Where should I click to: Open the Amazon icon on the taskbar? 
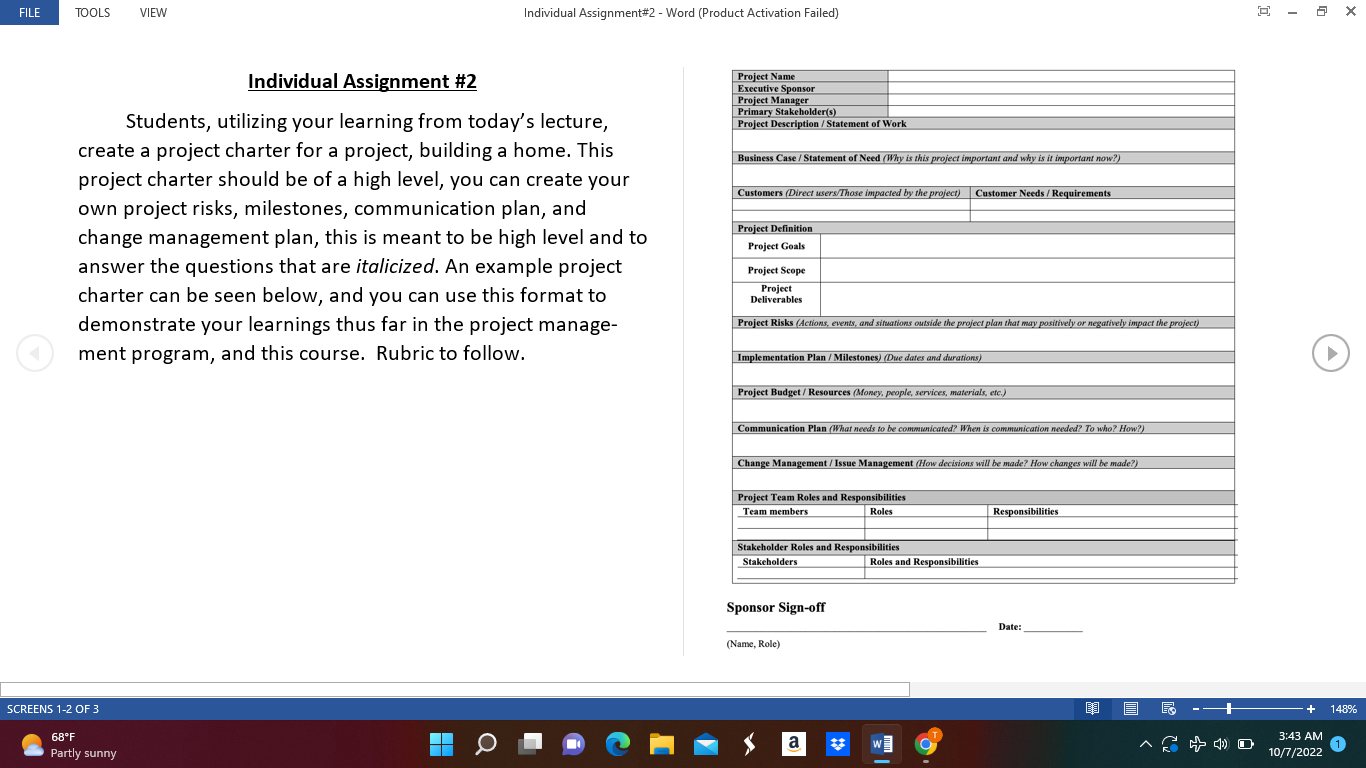click(793, 744)
